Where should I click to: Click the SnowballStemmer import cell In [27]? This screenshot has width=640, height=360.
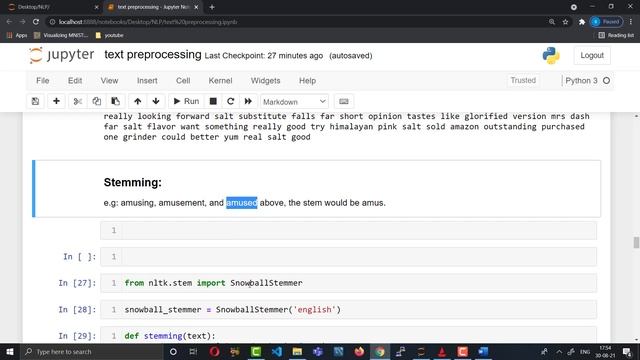[x=349, y=283]
